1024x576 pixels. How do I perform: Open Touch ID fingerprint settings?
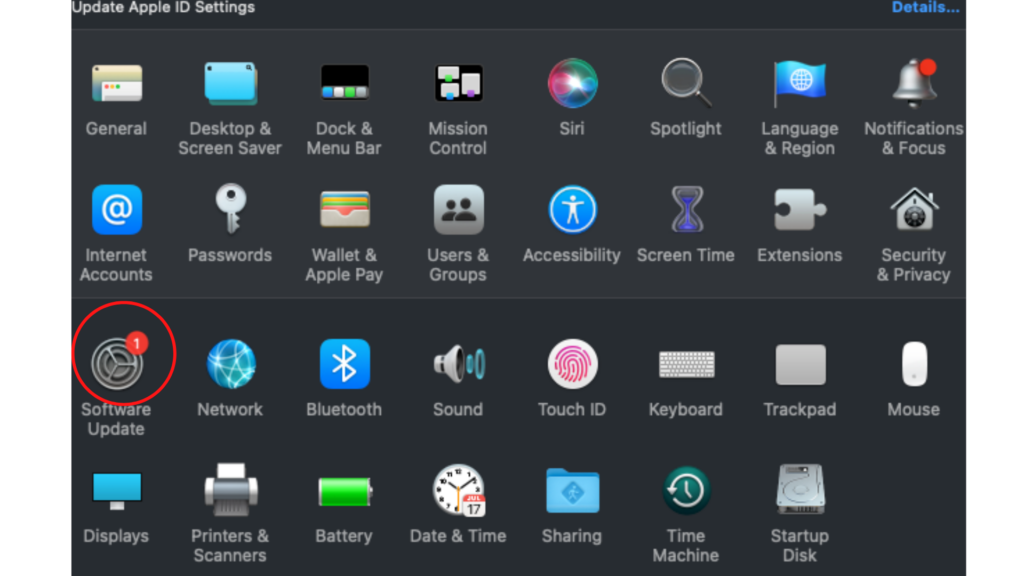tap(572, 364)
